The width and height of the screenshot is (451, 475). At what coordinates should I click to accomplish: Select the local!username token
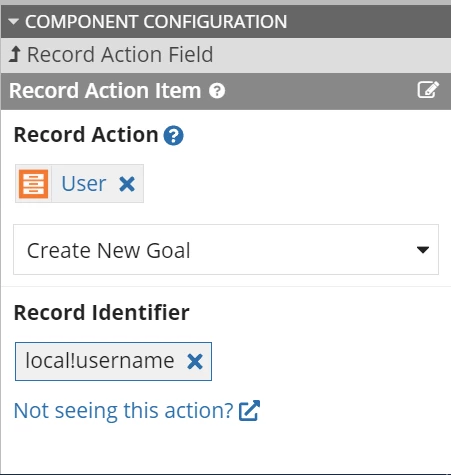pyautogui.click(x=100, y=361)
